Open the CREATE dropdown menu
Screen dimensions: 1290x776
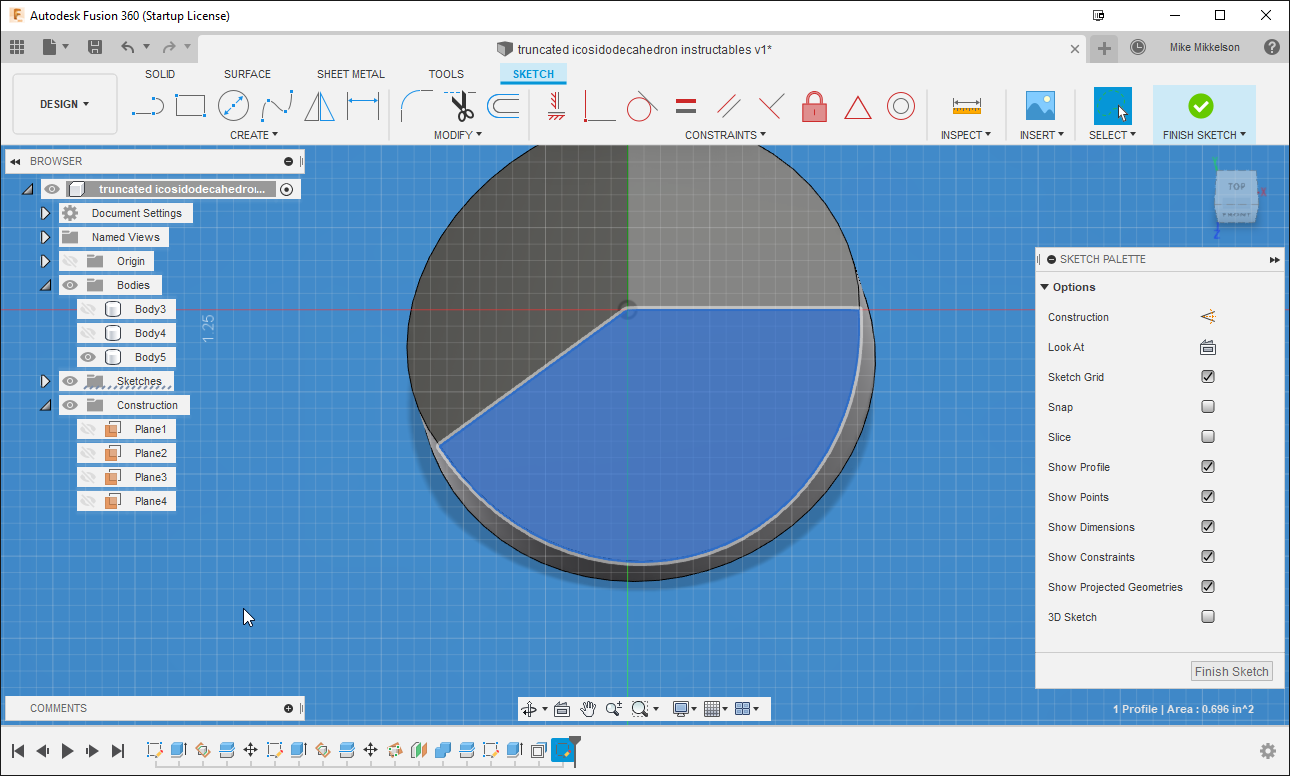[x=254, y=134]
